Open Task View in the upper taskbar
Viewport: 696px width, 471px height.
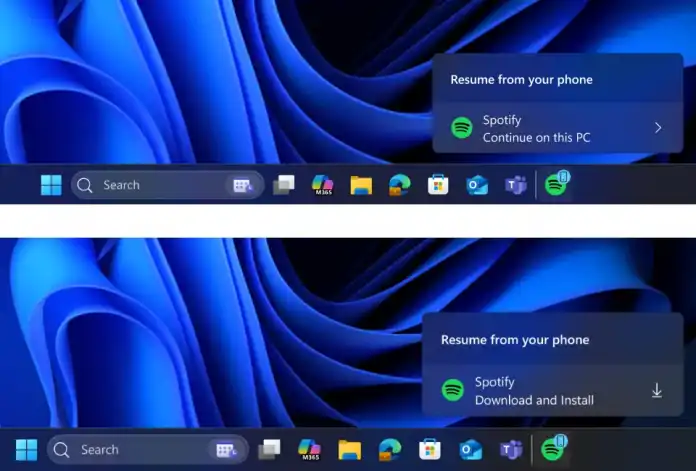(284, 185)
